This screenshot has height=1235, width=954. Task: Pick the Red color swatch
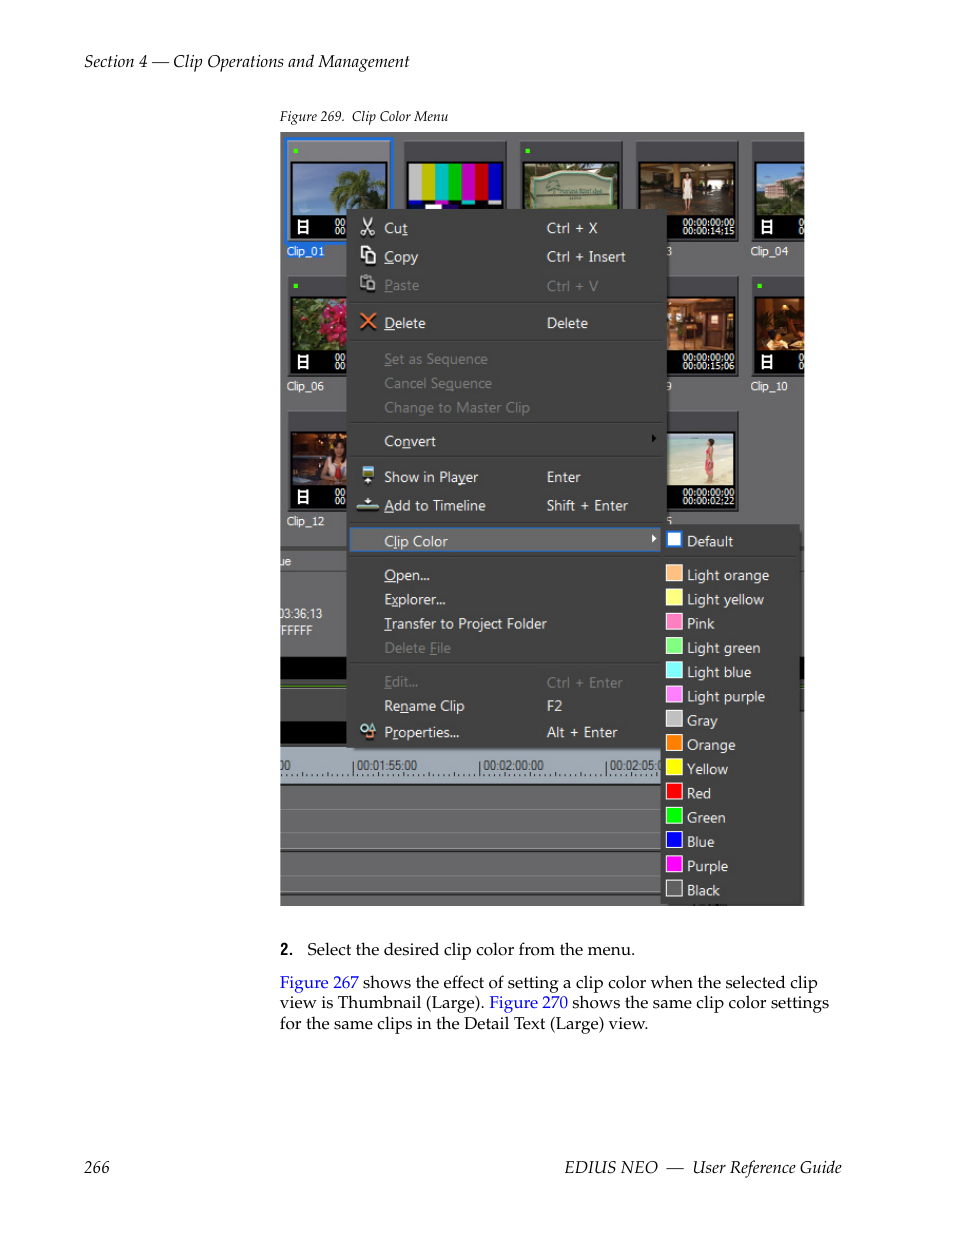point(674,792)
